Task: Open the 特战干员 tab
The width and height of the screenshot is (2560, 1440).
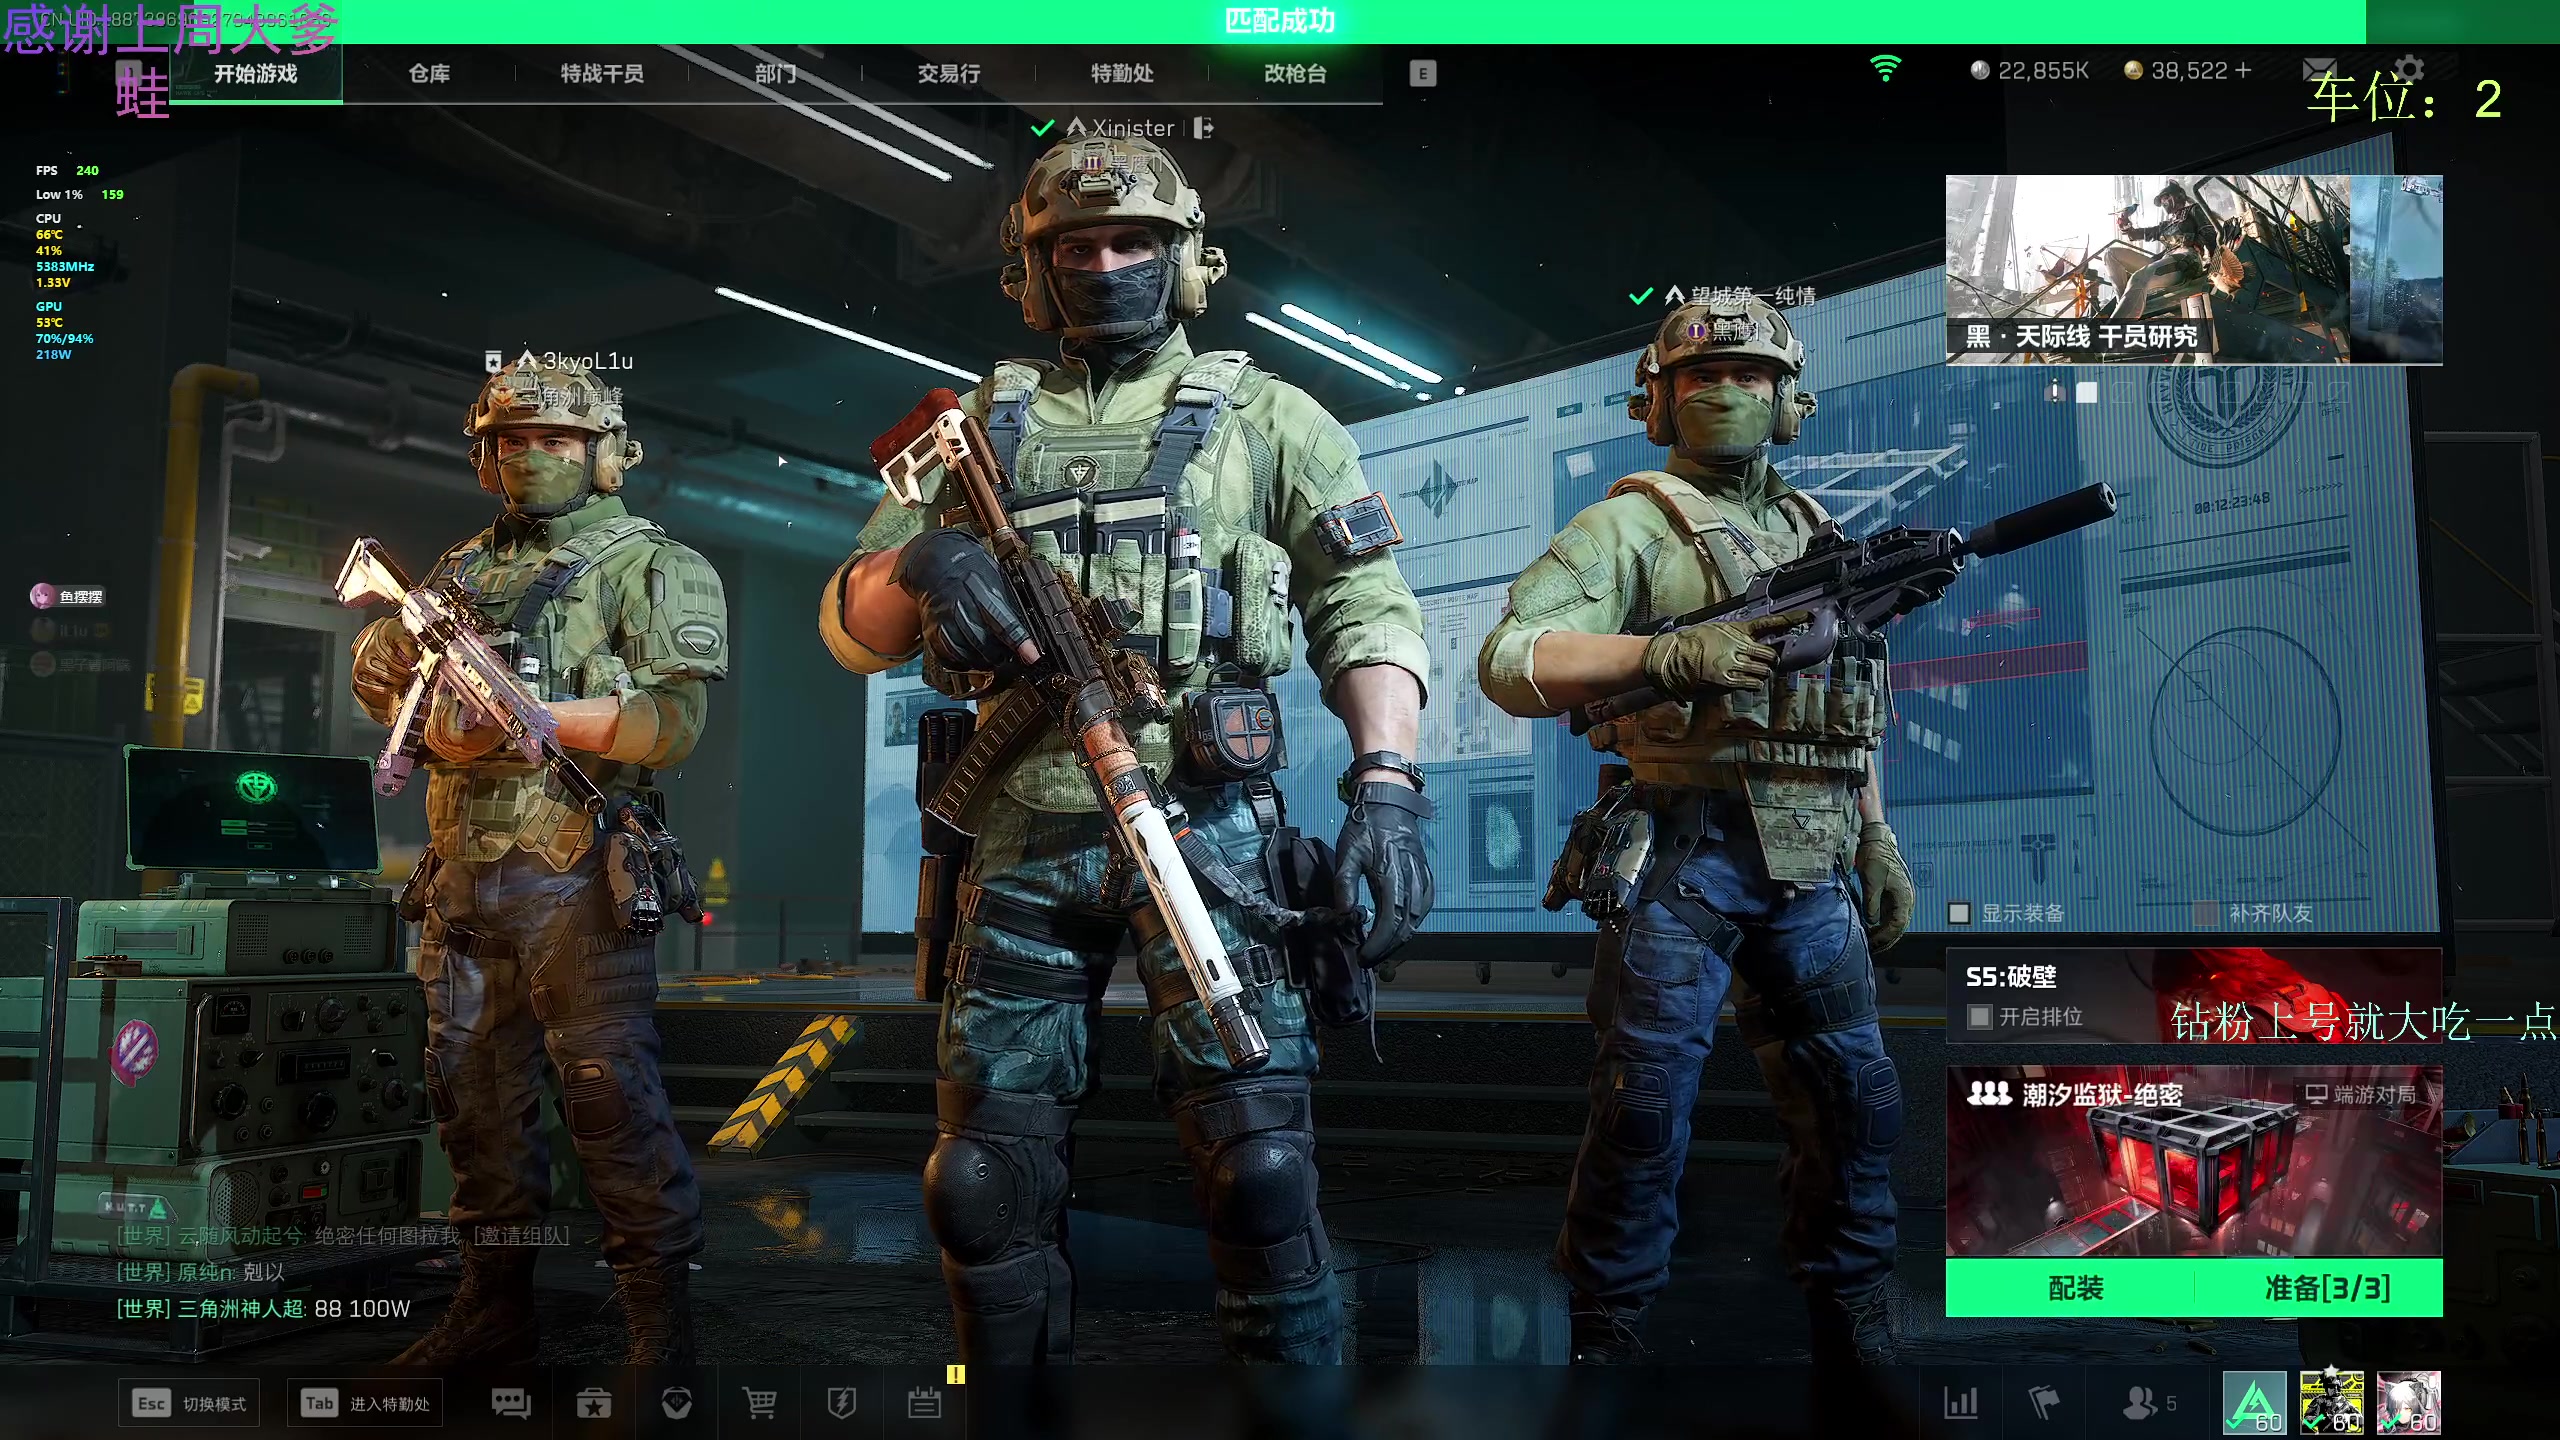Action: 602,73
